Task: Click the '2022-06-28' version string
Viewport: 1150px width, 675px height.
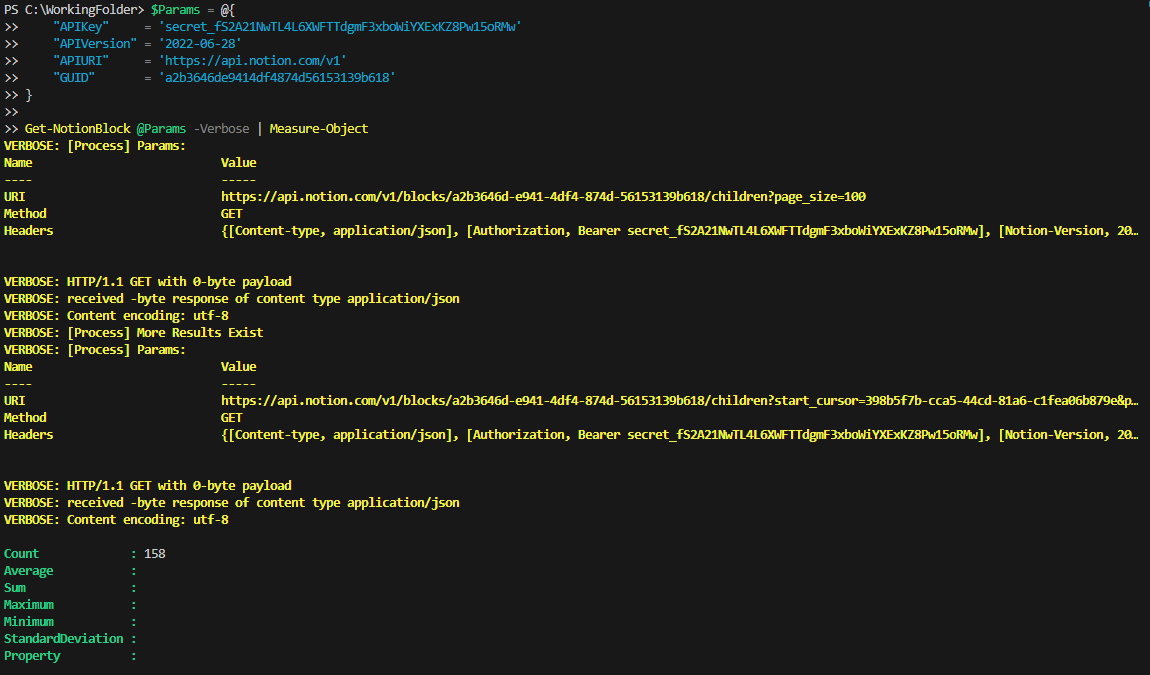Action: [200, 44]
